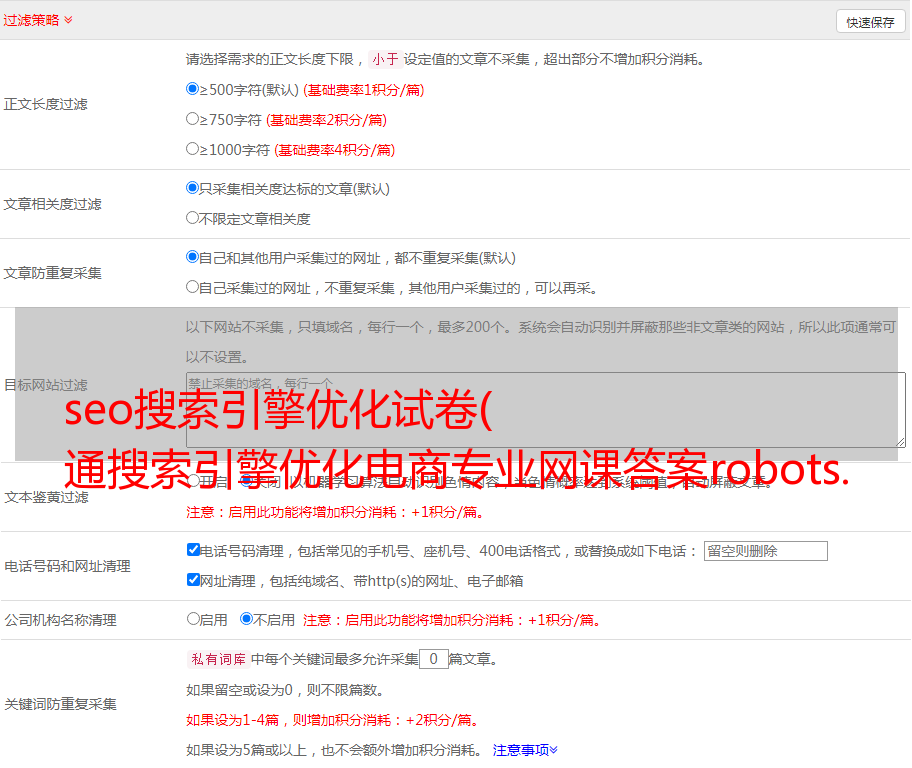Click the 禁止采集的域名 textarea
Screen dimensions: 912x768
point(545,409)
